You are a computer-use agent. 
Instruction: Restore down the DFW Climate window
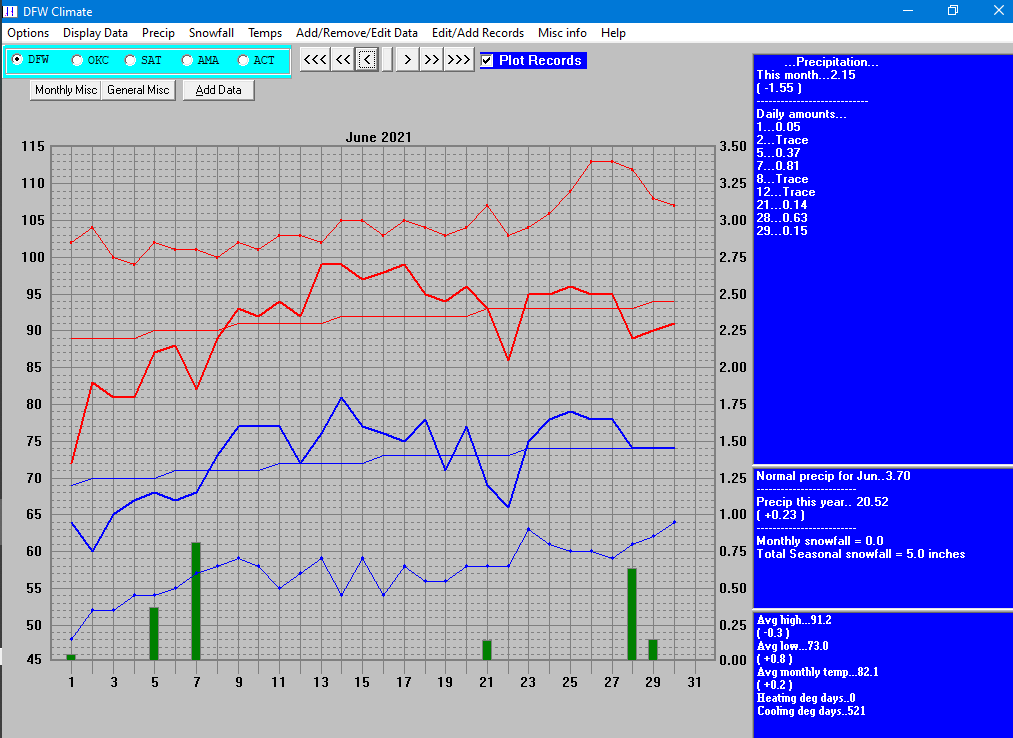(953, 11)
